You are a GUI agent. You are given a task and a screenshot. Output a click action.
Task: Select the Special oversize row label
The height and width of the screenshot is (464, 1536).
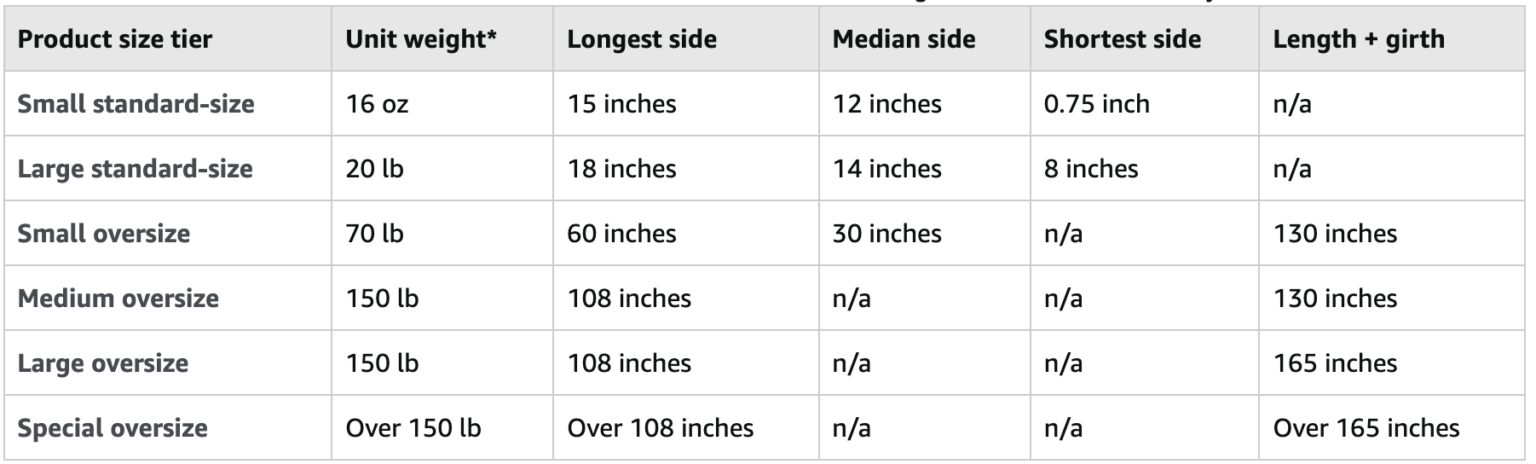coord(113,428)
